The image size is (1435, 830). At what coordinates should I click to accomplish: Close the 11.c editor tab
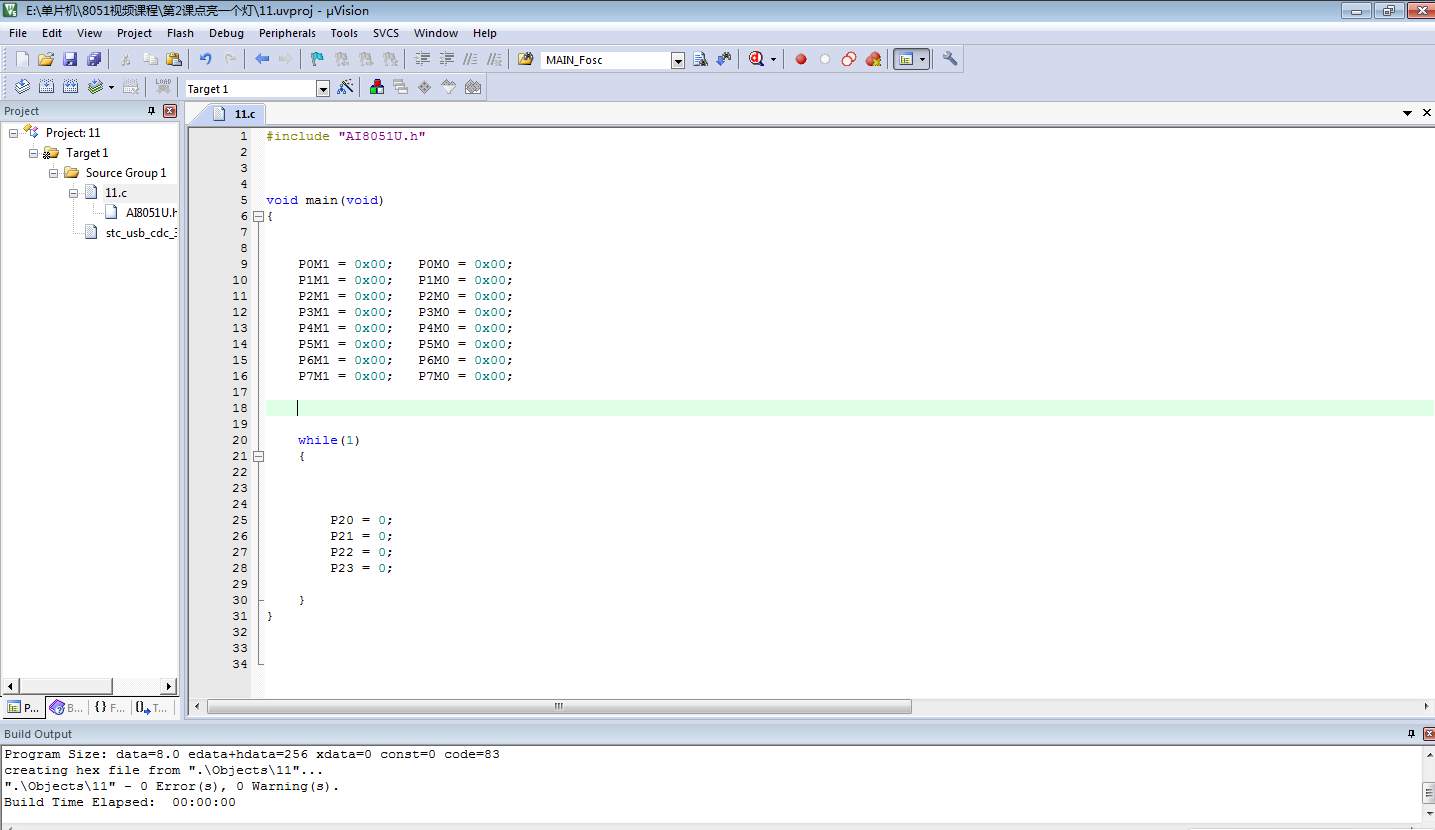[1425, 114]
